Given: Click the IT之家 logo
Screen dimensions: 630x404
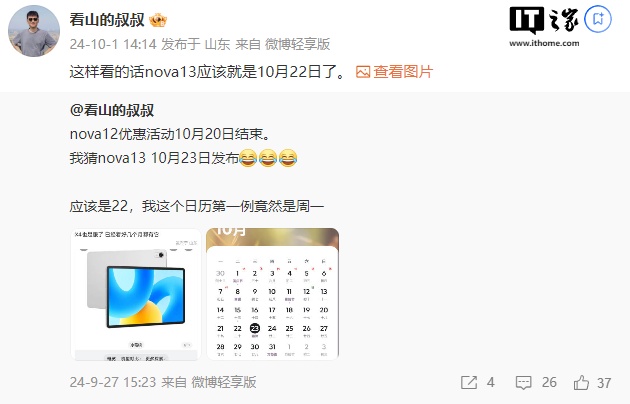Looking at the screenshot, I should (x=544, y=20).
